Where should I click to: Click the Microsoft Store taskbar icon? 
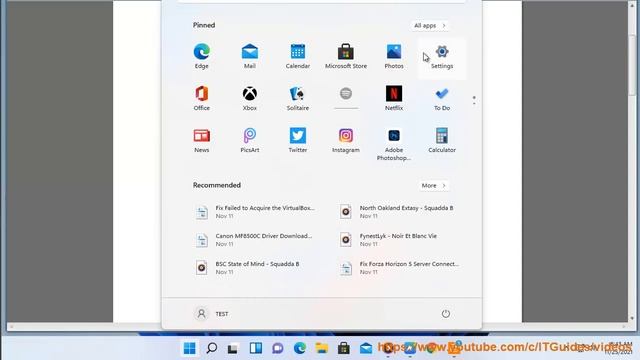pos(344,348)
